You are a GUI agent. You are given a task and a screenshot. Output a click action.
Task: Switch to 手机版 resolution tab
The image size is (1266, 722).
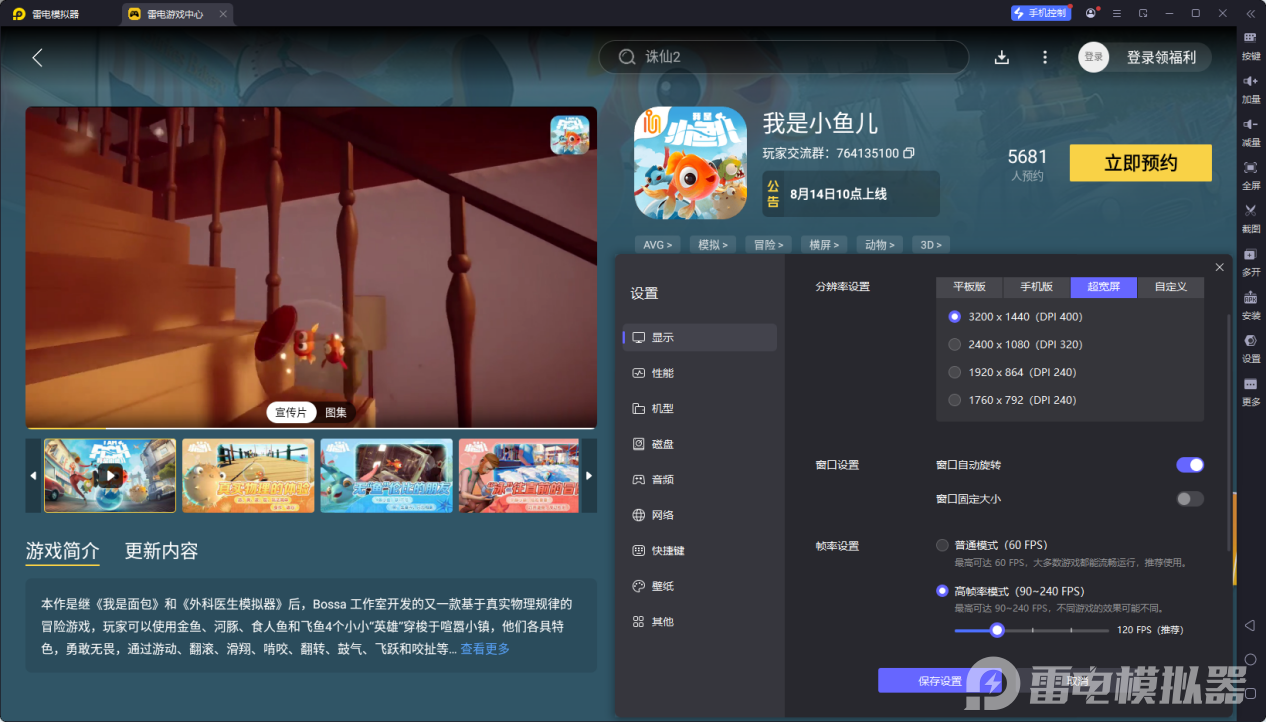[1037, 287]
